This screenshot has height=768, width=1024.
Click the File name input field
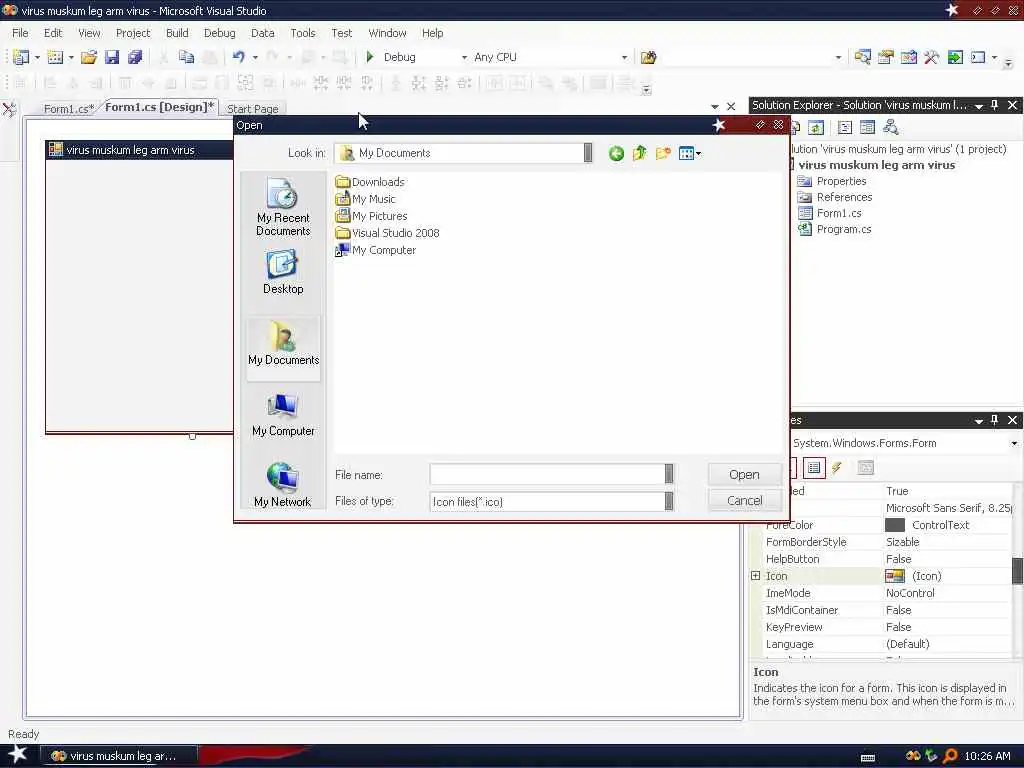547,474
